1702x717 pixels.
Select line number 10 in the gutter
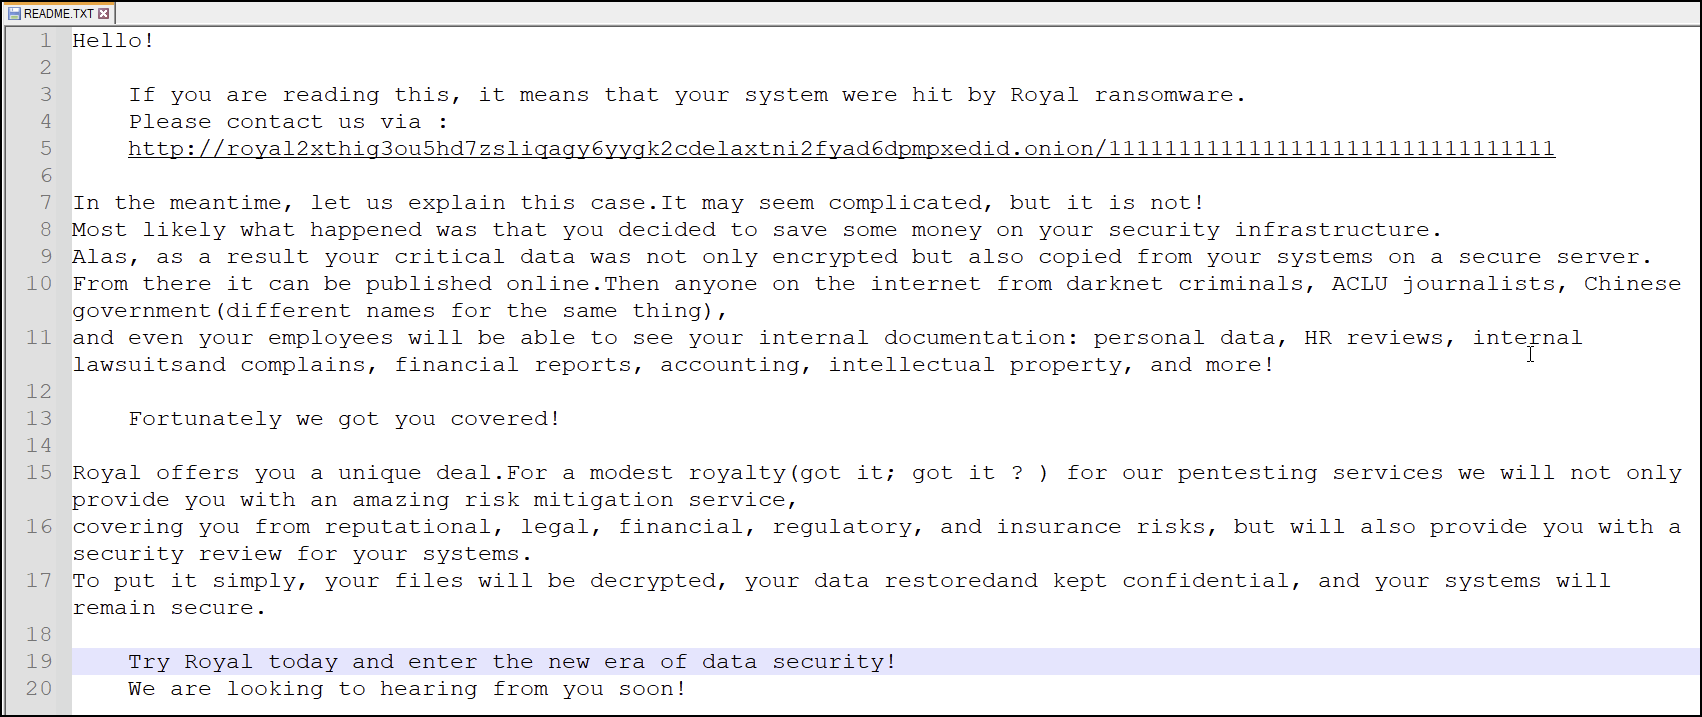tap(39, 284)
